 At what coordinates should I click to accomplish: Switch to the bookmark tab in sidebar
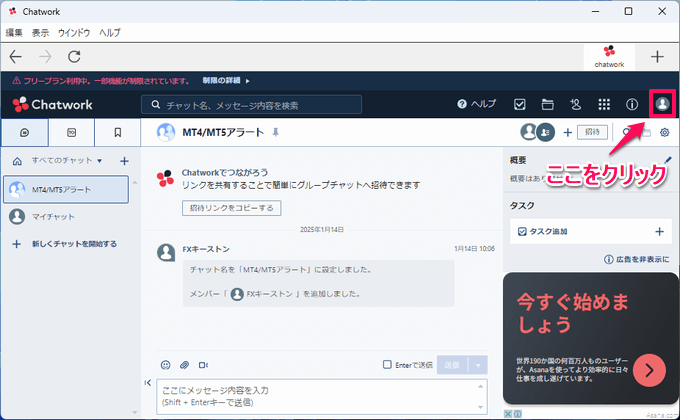pos(117,132)
